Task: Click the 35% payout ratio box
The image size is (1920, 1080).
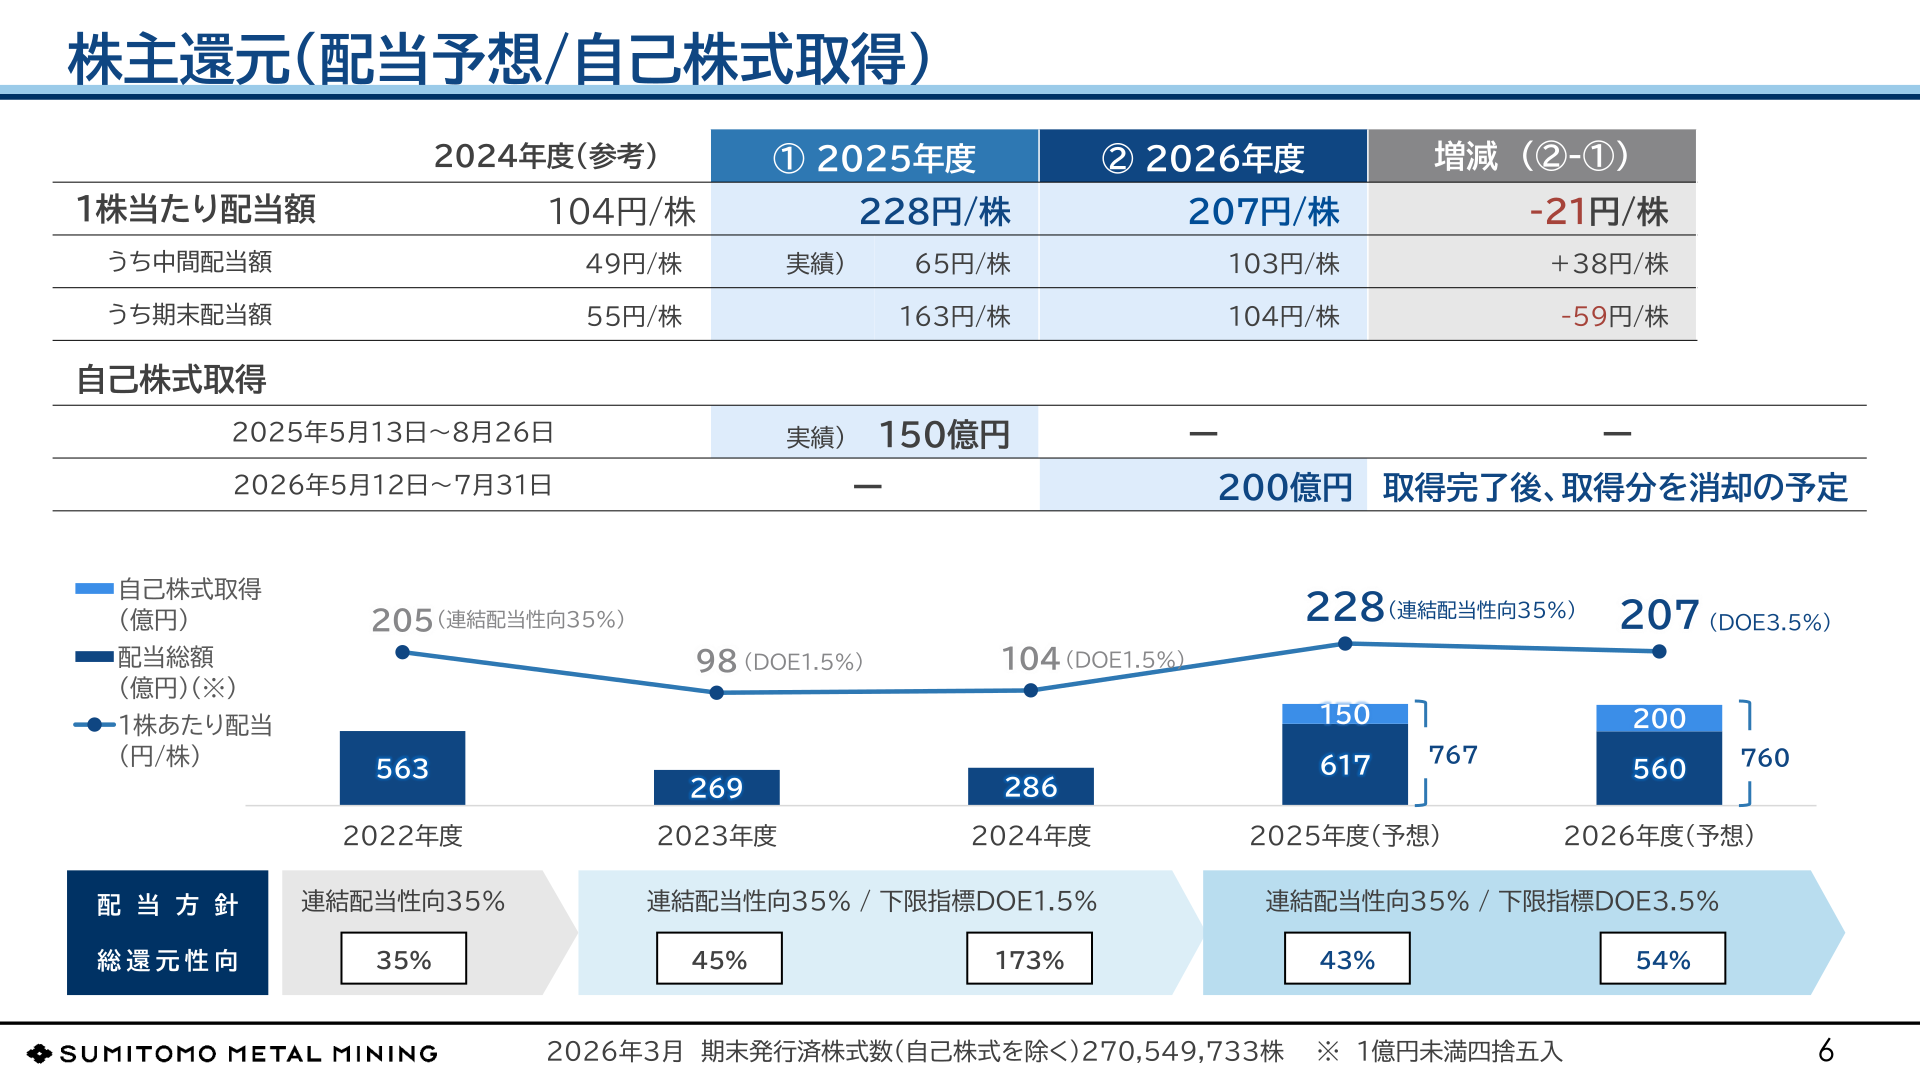Action: pos(403,959)
